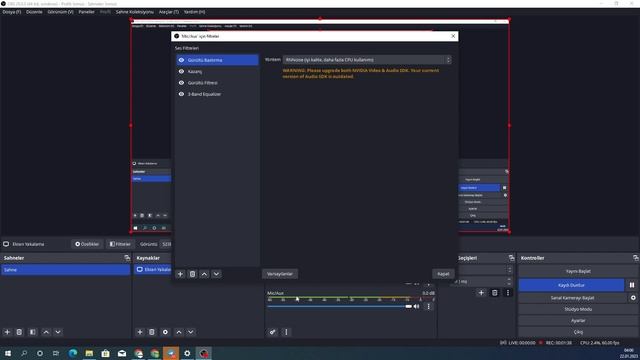The width and height of the screenshot is (640, 360).
Task: Click Yayını Başlat to start streaming
Action: tap(578, 271)
